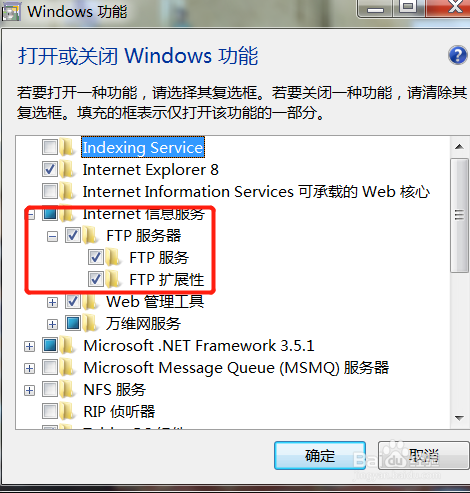
Task: Click the scrollbar down arrow in the feature list
Action: (x=459, y=418)
